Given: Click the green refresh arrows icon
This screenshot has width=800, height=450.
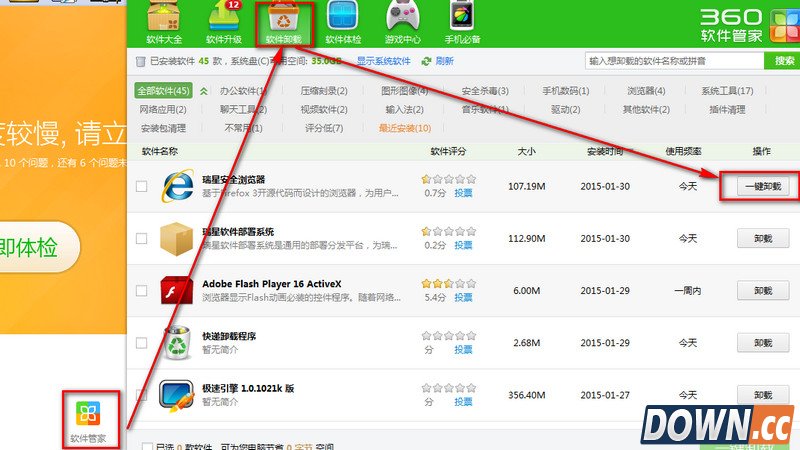Looking at the screenshot, I should pyautogui.click(x=426, y=61).
